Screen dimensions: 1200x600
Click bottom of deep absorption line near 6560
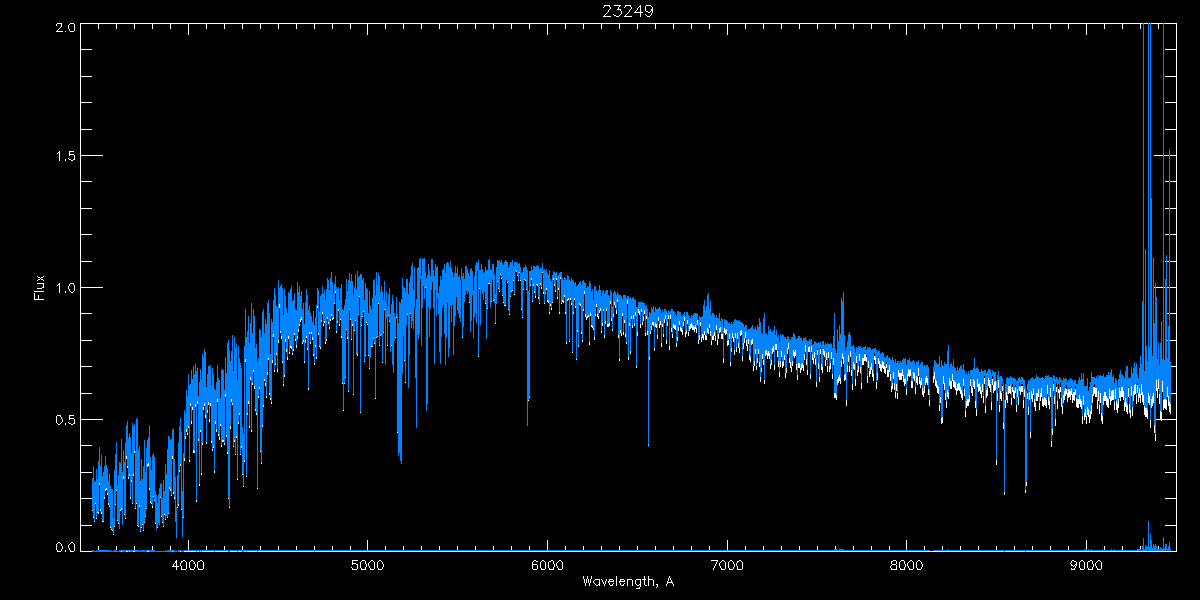tap(648, 444)
